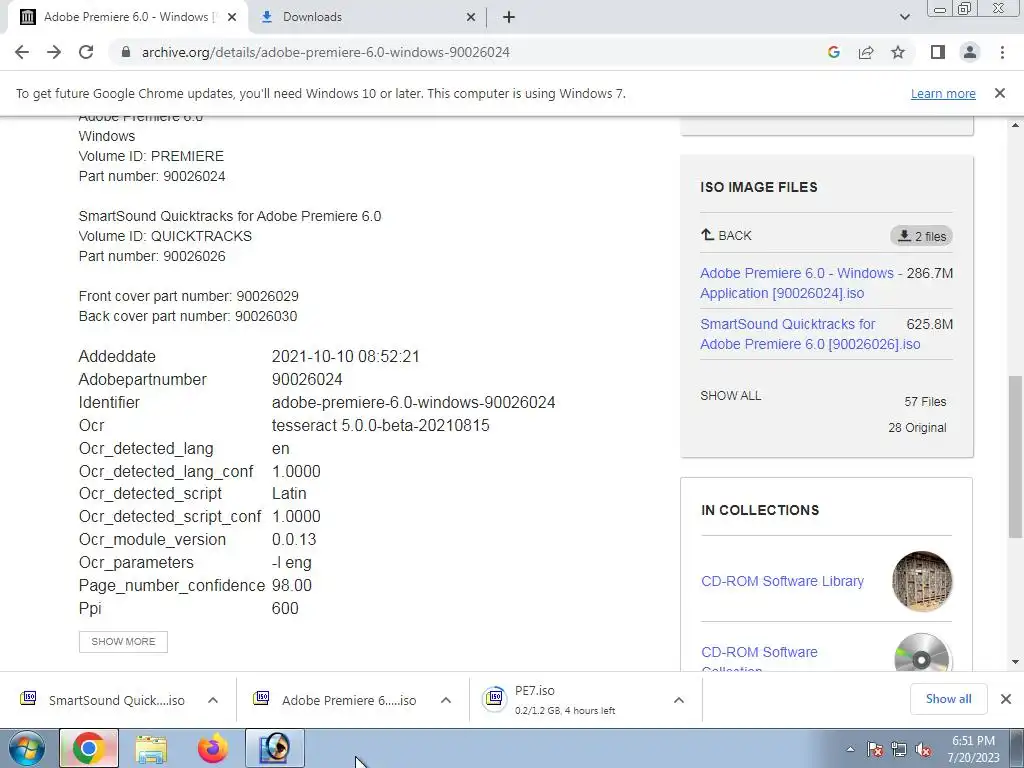This screenshot has width=1024, height=768.
Task: Download all with the 2 files button
Action: pos(921,236)
